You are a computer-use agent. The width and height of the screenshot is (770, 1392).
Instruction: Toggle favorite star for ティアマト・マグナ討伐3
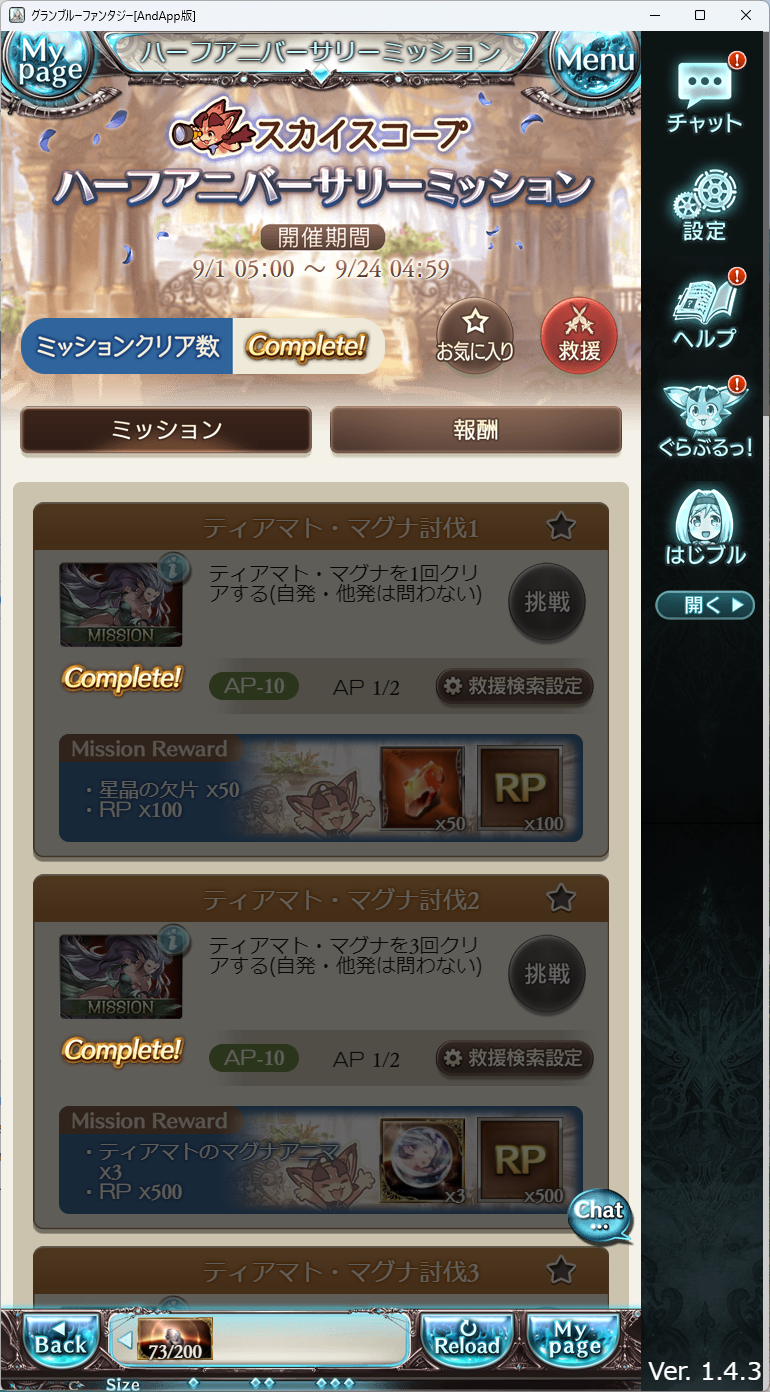(x=561, y=1270)
